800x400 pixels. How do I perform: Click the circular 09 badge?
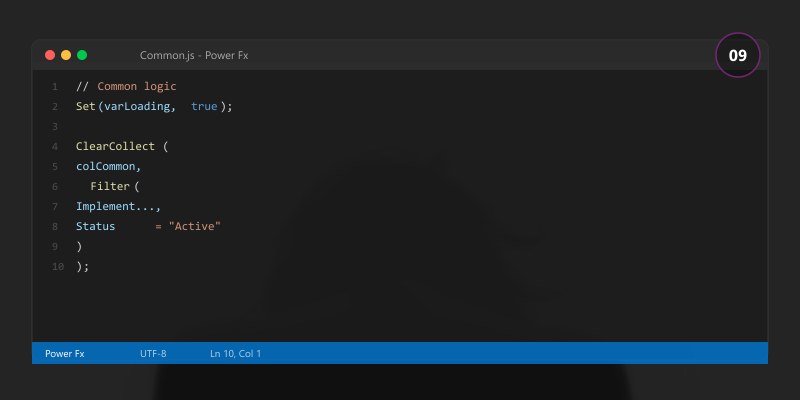click(x=738, y=55)
